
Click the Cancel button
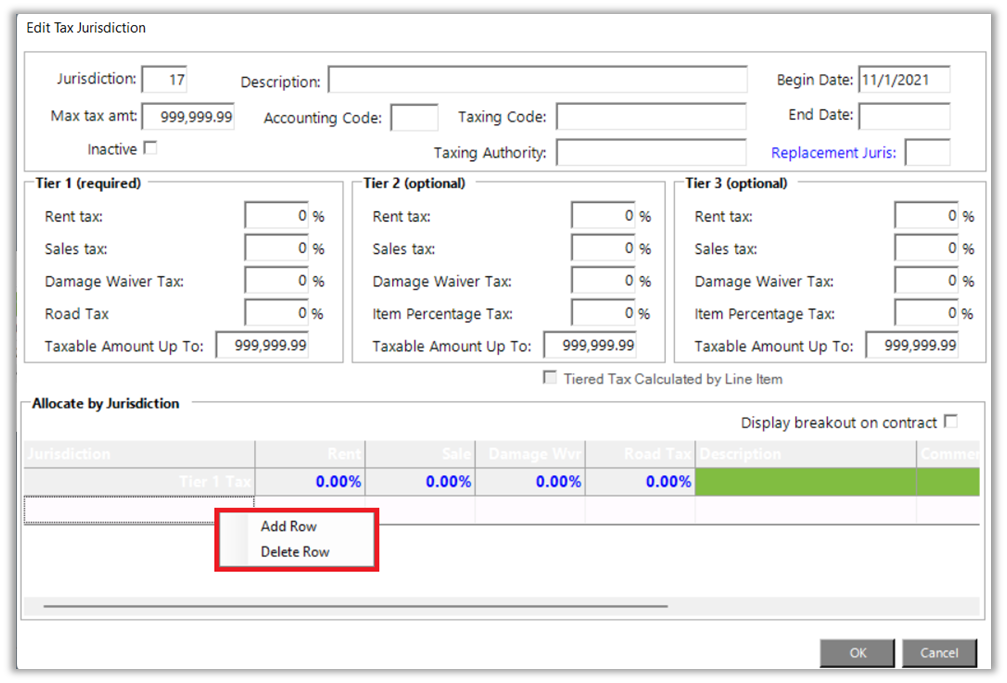[x=938, y=653]
